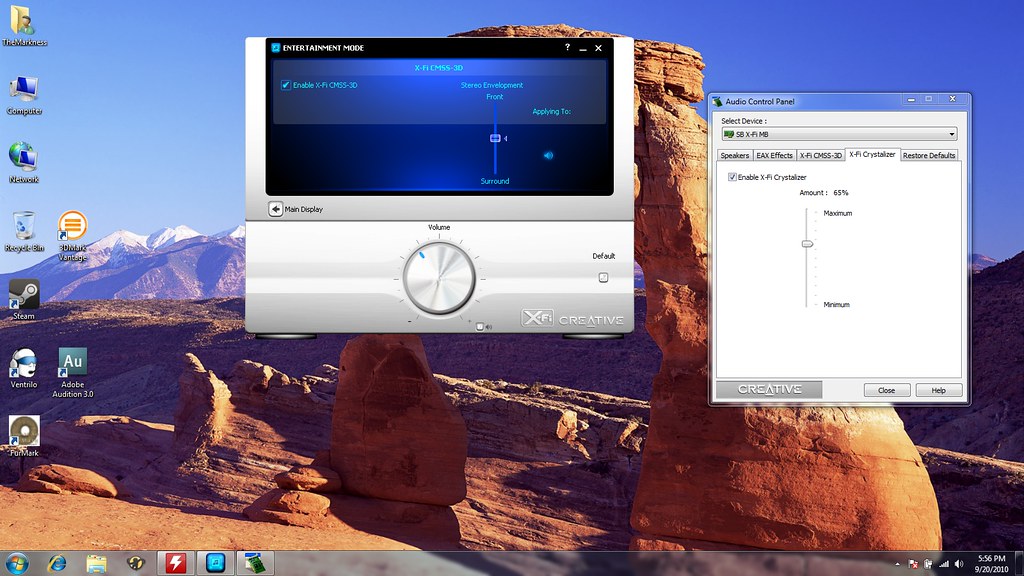Open the Restore Defaults tab
The image size is (1024, 576).
pyautogui.click(x=929, y=155)
